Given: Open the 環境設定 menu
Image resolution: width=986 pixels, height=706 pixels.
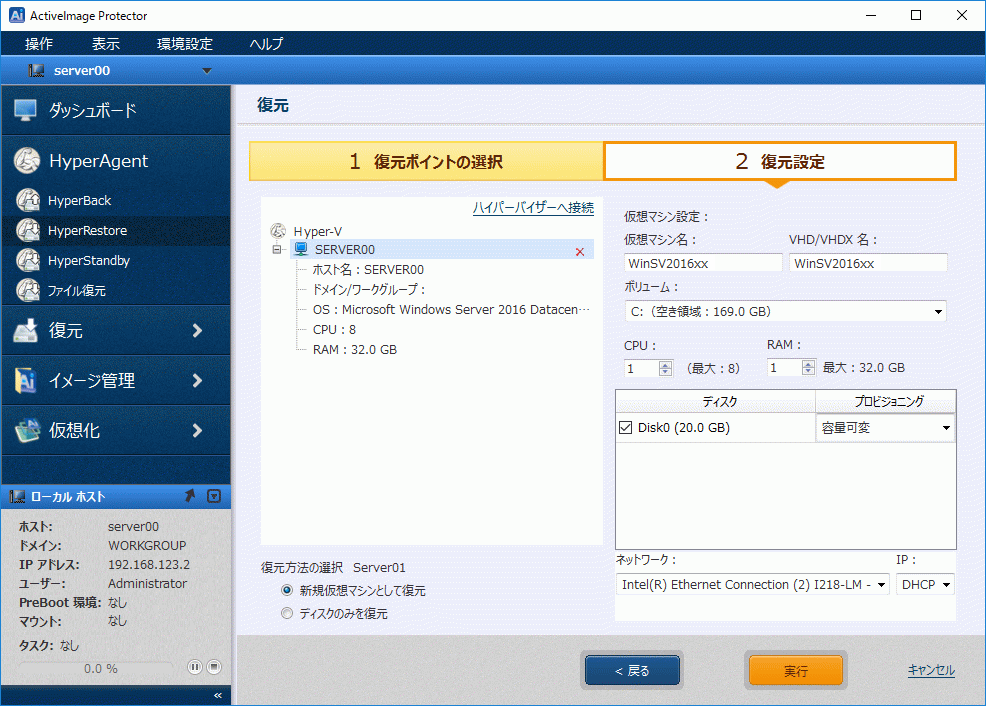Looking at the screenshot, I should coord(185,43).
